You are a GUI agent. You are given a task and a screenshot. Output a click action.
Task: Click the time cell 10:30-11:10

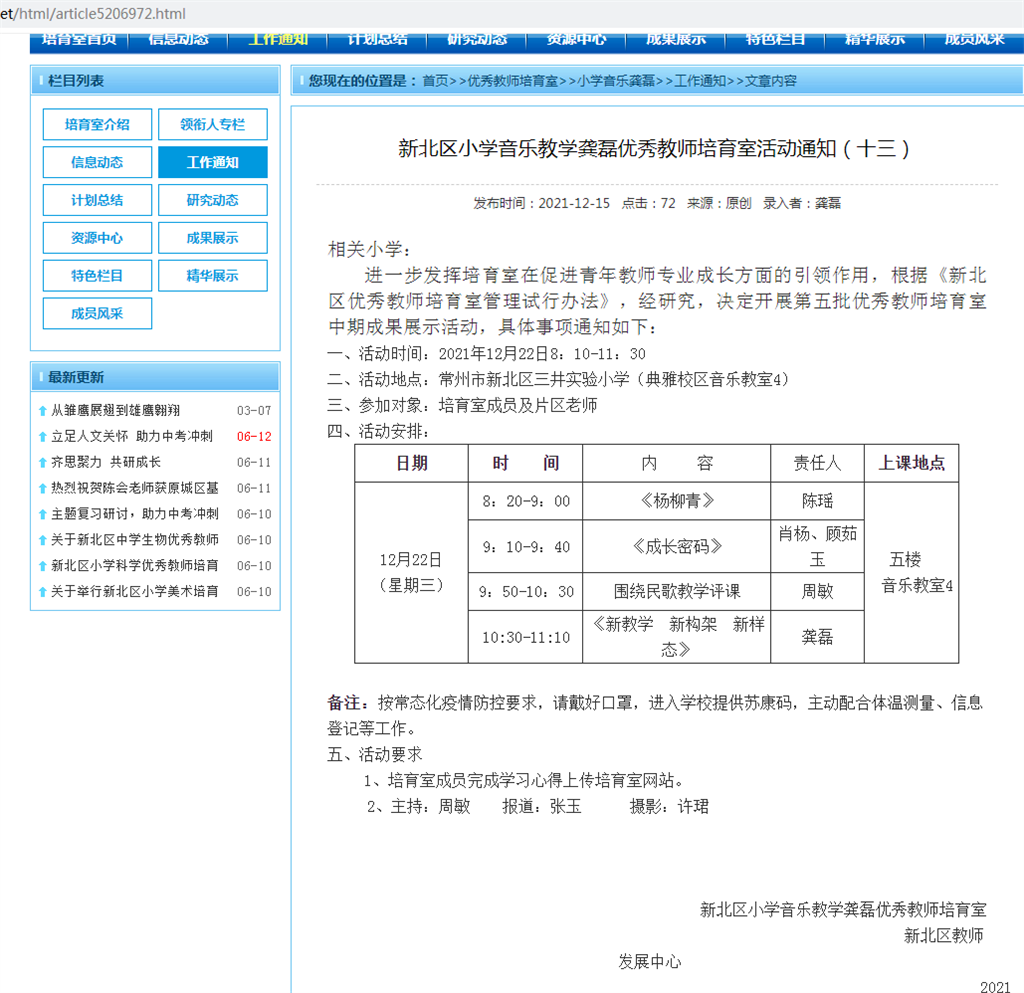click(526, 638)
